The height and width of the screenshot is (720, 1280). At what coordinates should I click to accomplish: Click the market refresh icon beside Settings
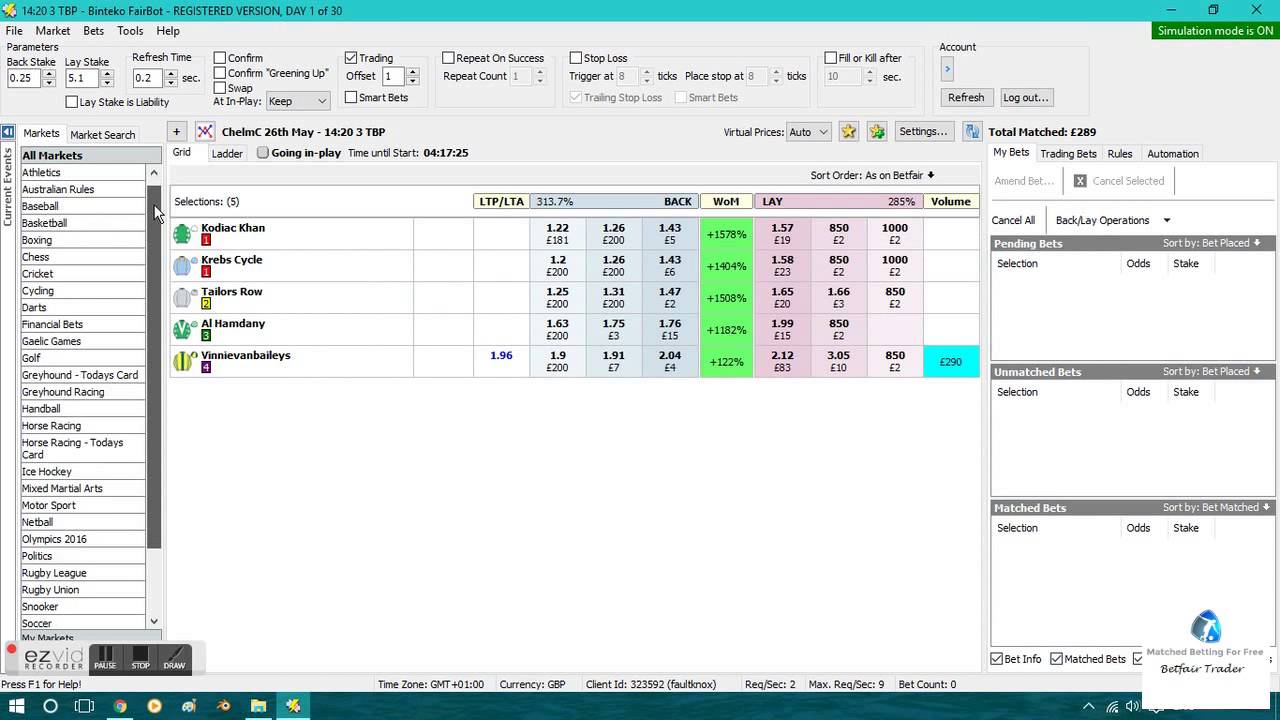(x=971, y=131)
